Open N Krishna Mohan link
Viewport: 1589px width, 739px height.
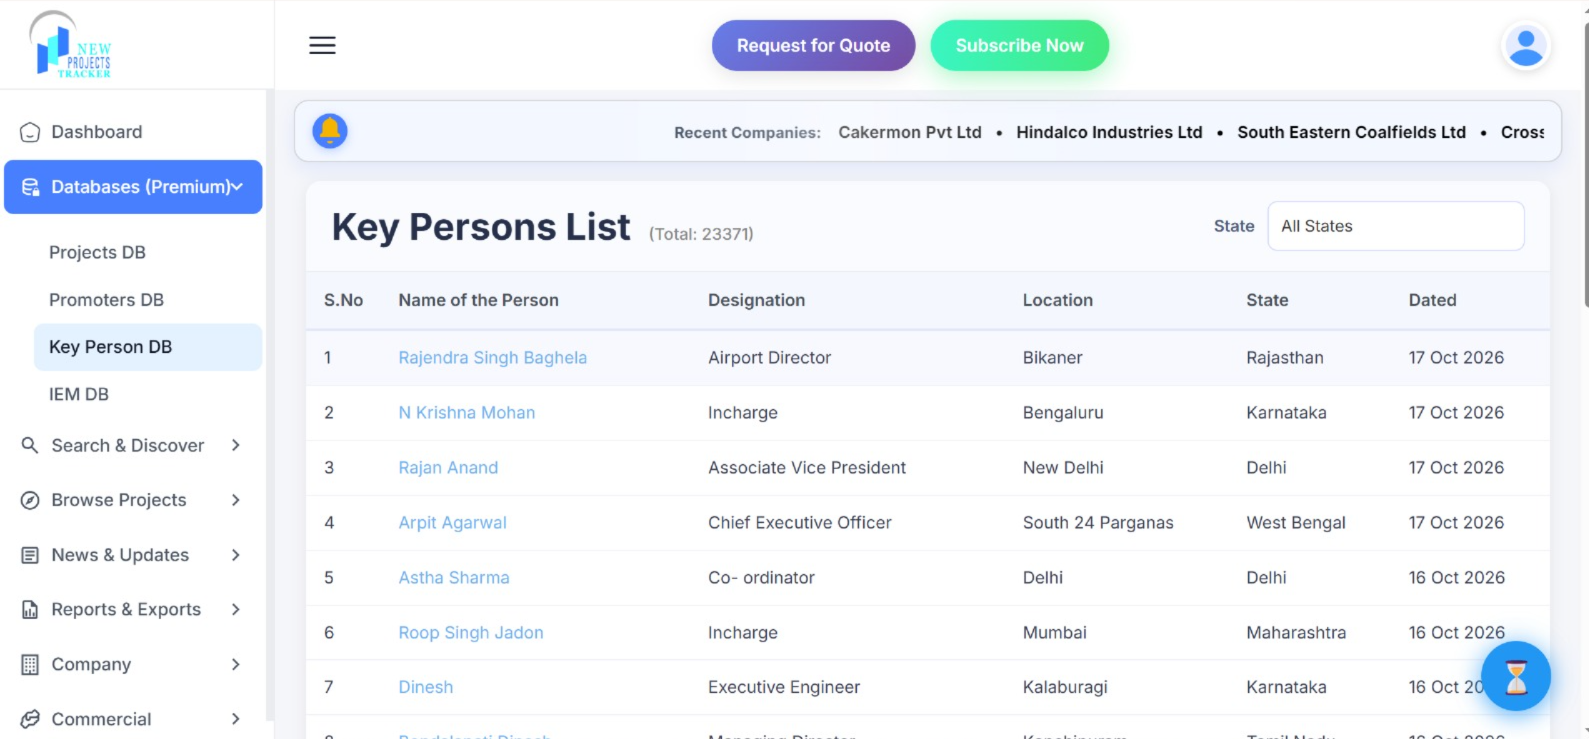[x=466, y=413]
